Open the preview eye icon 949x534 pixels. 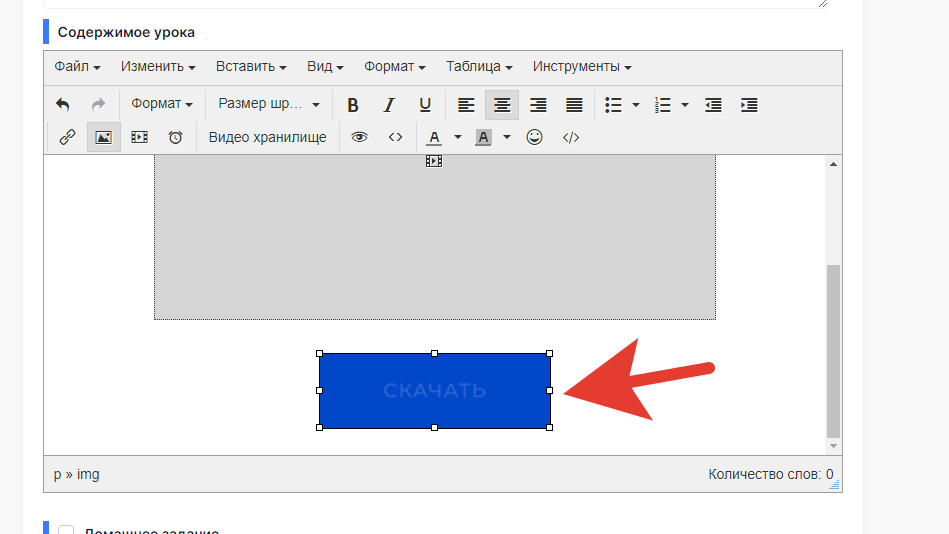tap(360, 137)
